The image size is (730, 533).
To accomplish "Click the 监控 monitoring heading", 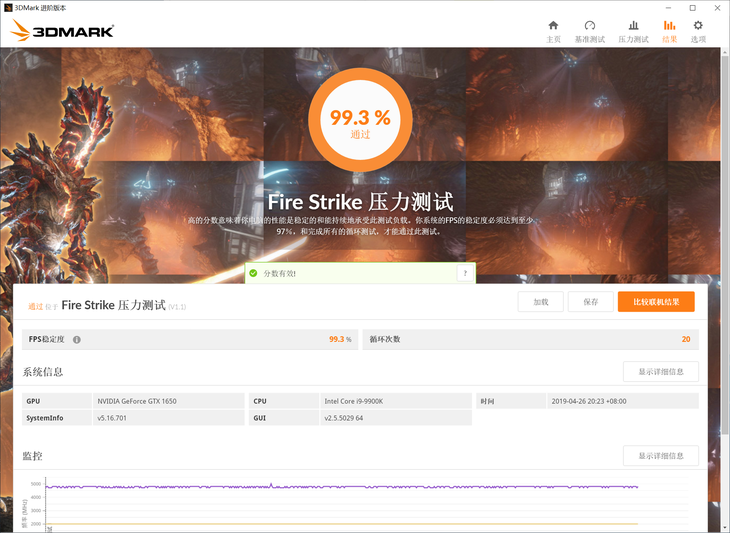I will click(32, 456).
